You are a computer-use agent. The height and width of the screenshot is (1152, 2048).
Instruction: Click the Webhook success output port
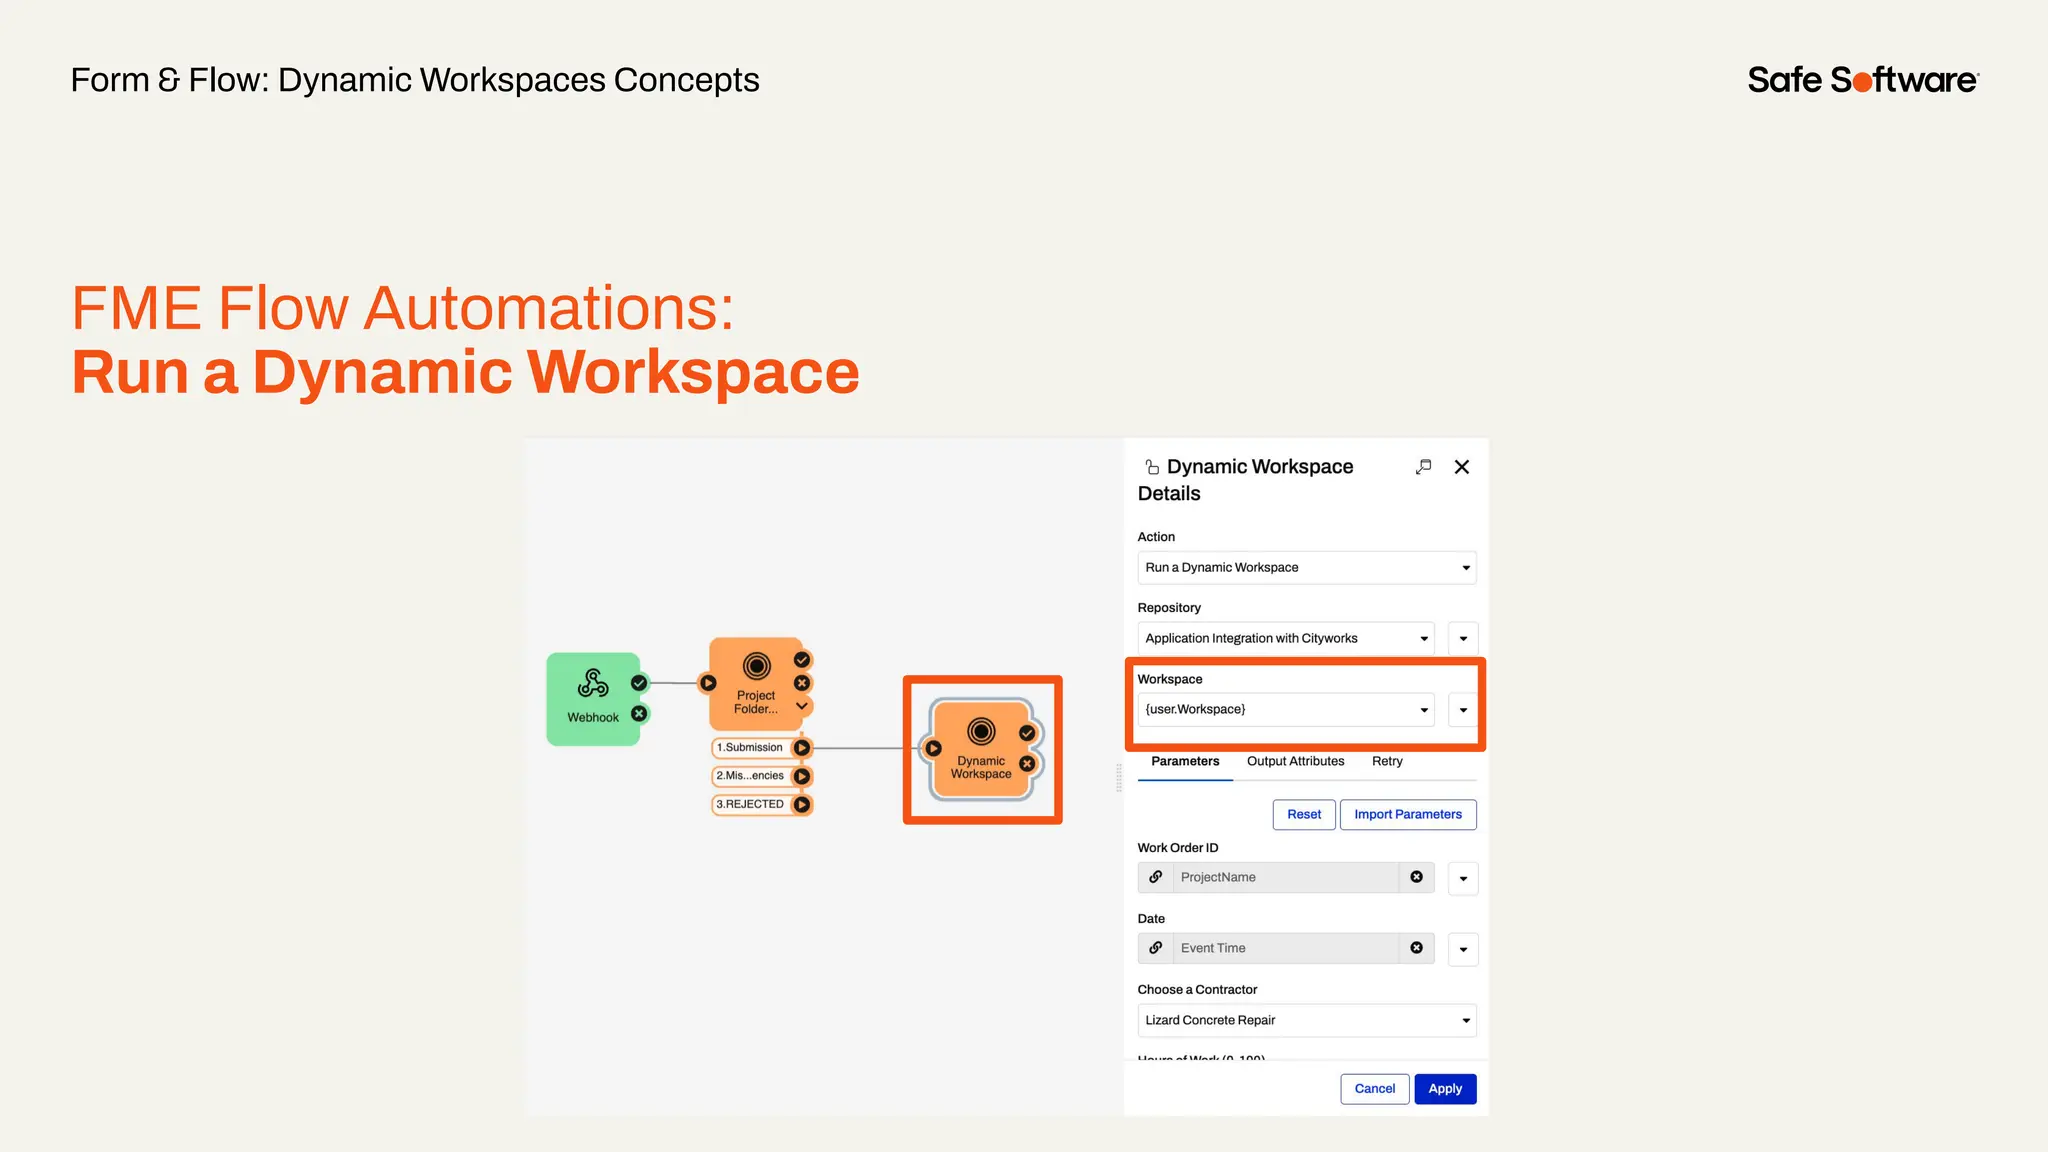[639, 683]
